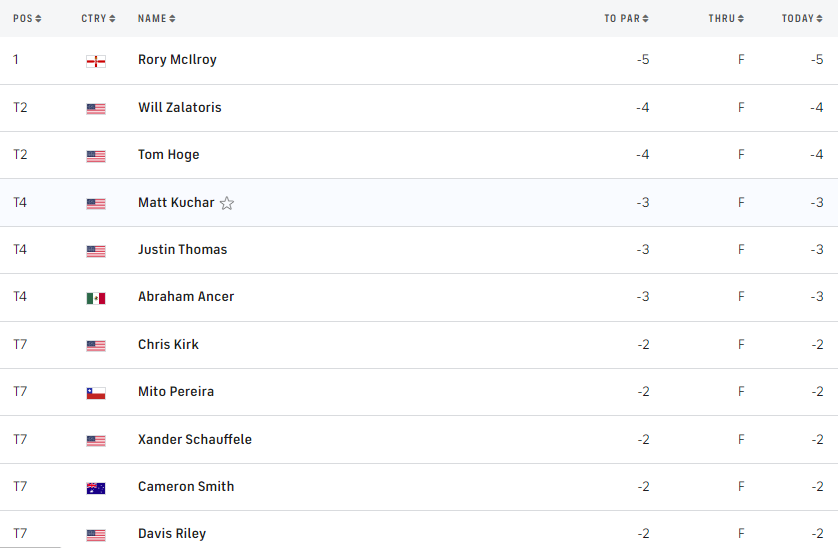The width and height of the screenshot is (838, 548).
Task: Sort by TODAY column header
Action: click(802, 18)
